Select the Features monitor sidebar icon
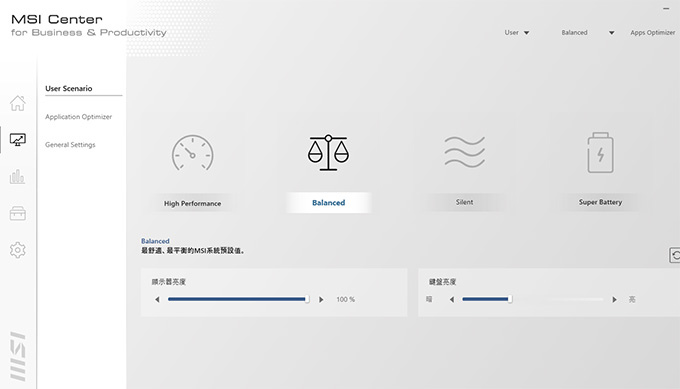The height and width of the screenshot is (389, 680). 18,140
